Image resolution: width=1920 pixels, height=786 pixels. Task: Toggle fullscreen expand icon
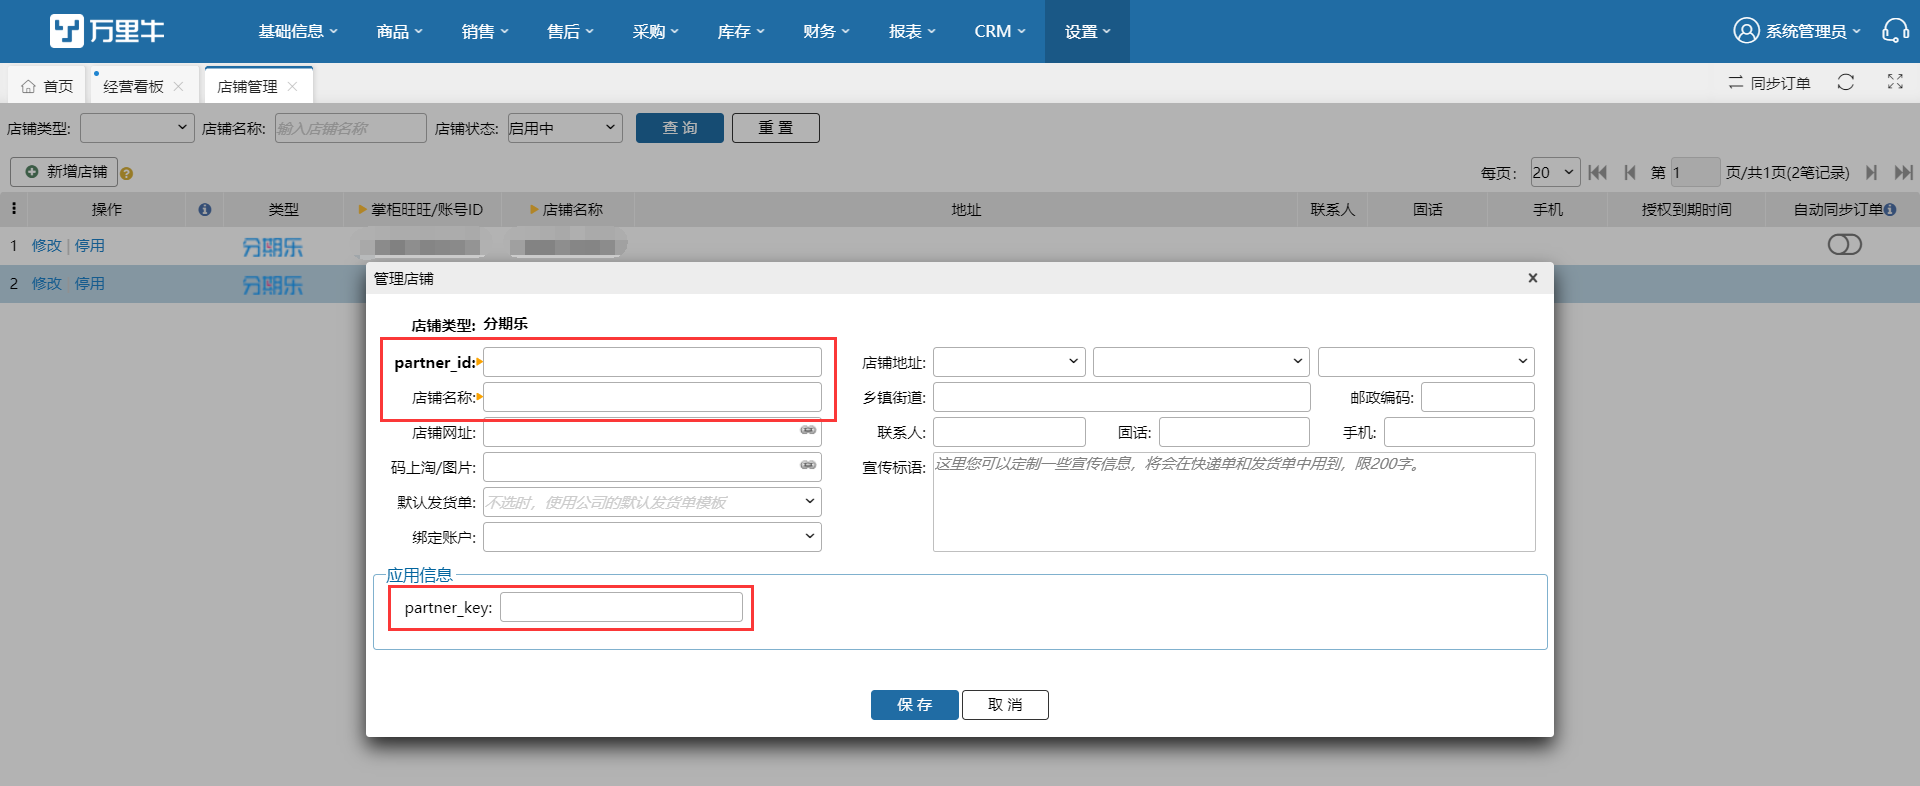(x=1895, y=82)
